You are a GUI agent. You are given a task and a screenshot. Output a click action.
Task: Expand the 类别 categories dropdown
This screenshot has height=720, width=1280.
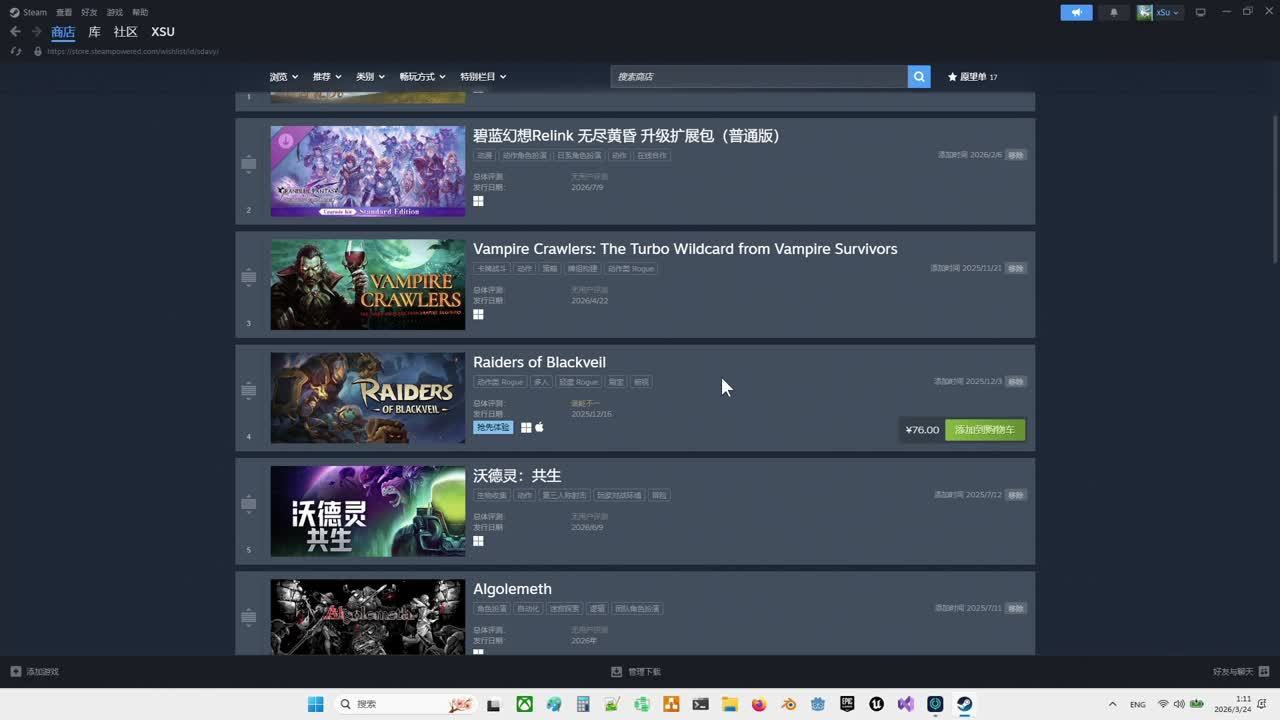click(370, 77)
